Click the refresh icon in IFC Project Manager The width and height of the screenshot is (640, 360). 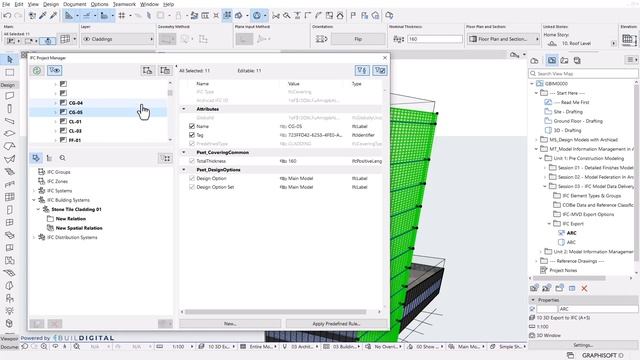pyautogui.click(x=37, y=70)
